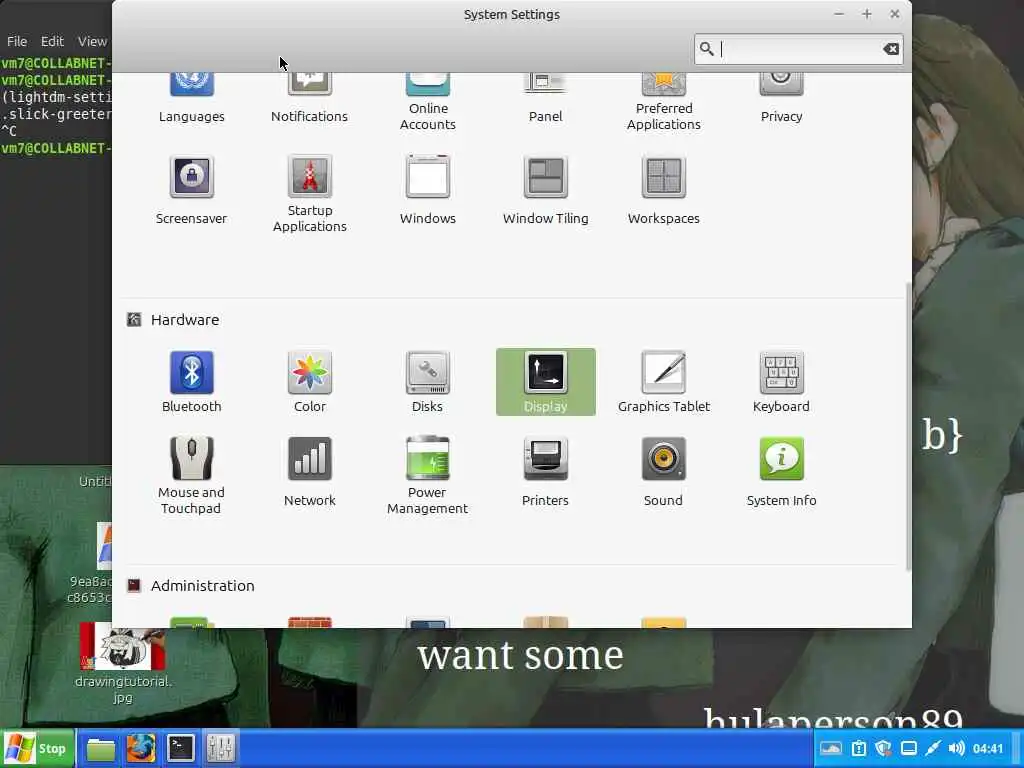Viewport: 1024px width, 768px height.
Task: Open Printers settings
Action: coord(545,472)
